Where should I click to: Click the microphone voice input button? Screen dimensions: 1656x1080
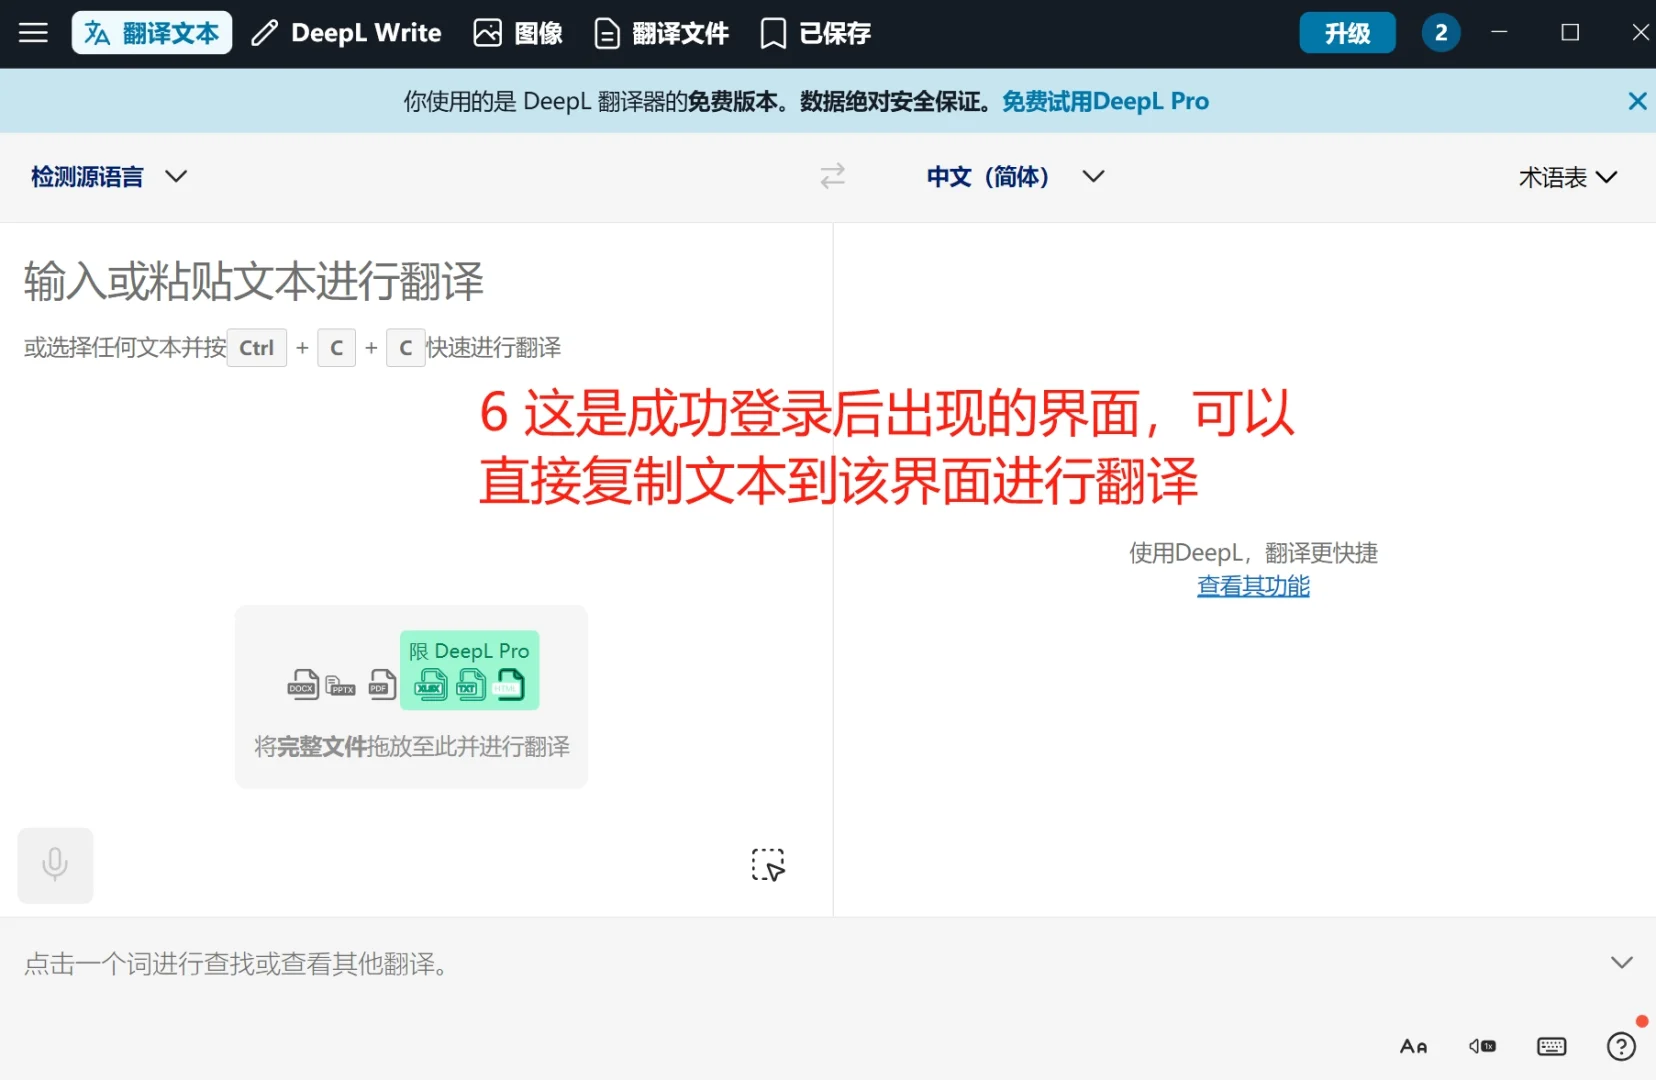point(55,865)
